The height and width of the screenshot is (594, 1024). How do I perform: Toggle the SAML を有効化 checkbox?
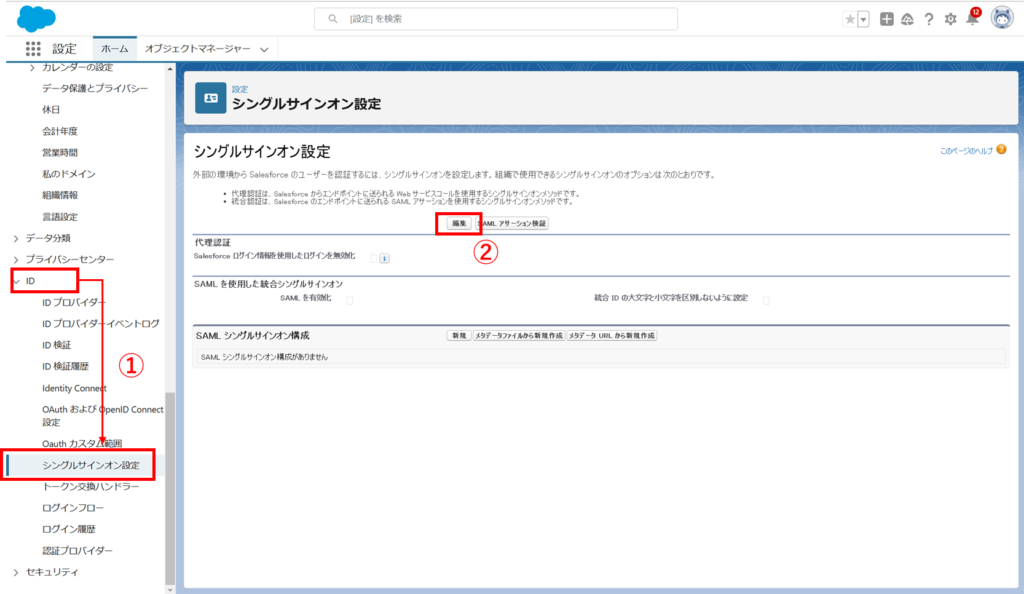point(349,300)
